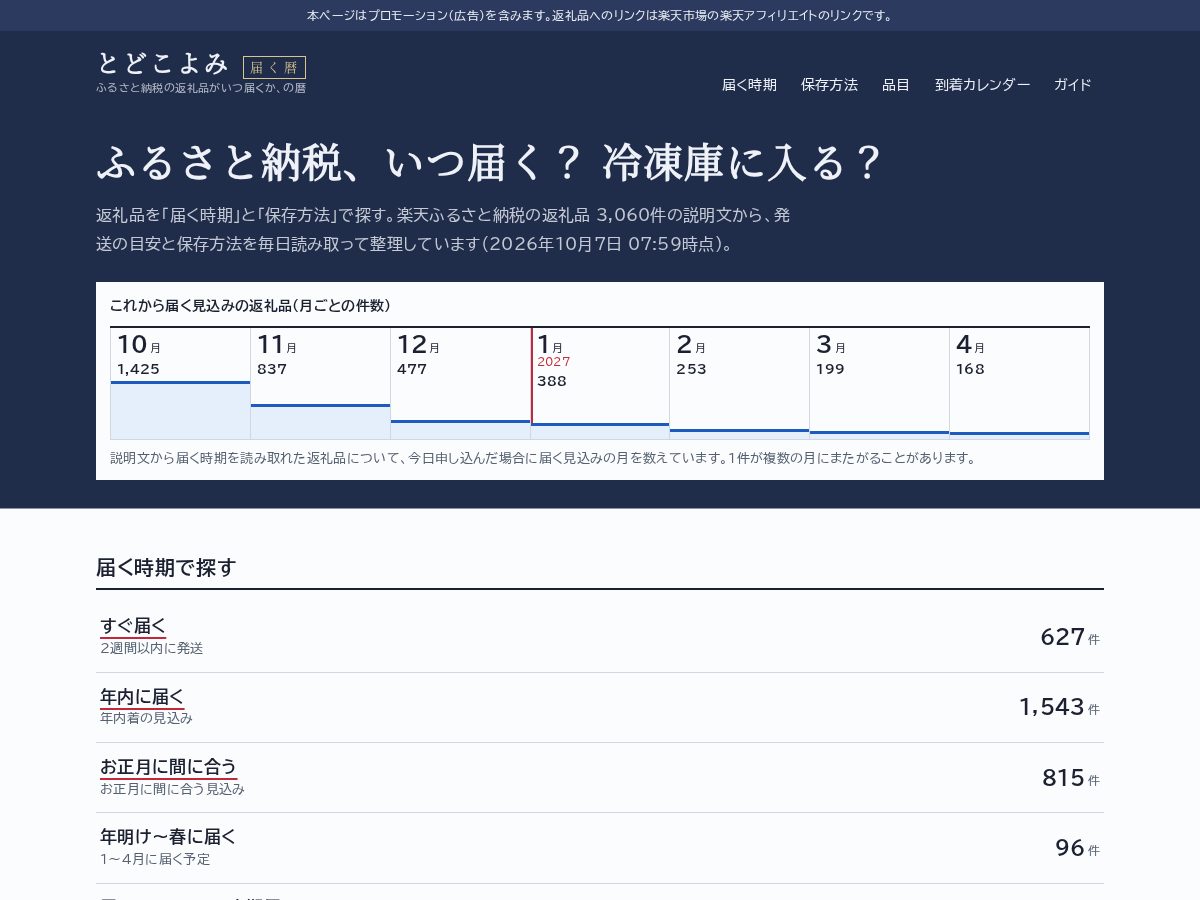Viewport: 1200px width, 900px height.
Task: Click the chart footnote starting 説明文から届く時期
Action: pyautogui.click(x=543, y=458)
